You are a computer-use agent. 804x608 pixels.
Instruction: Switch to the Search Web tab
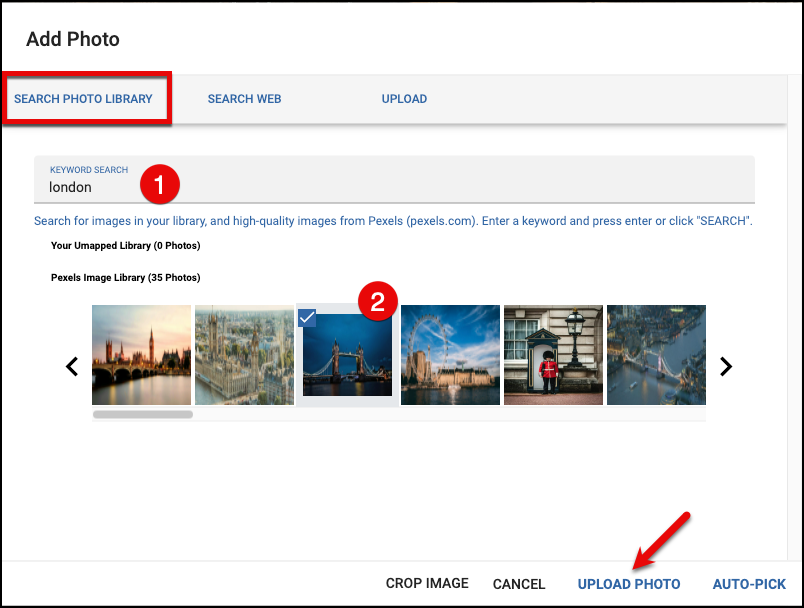point(244,98)
